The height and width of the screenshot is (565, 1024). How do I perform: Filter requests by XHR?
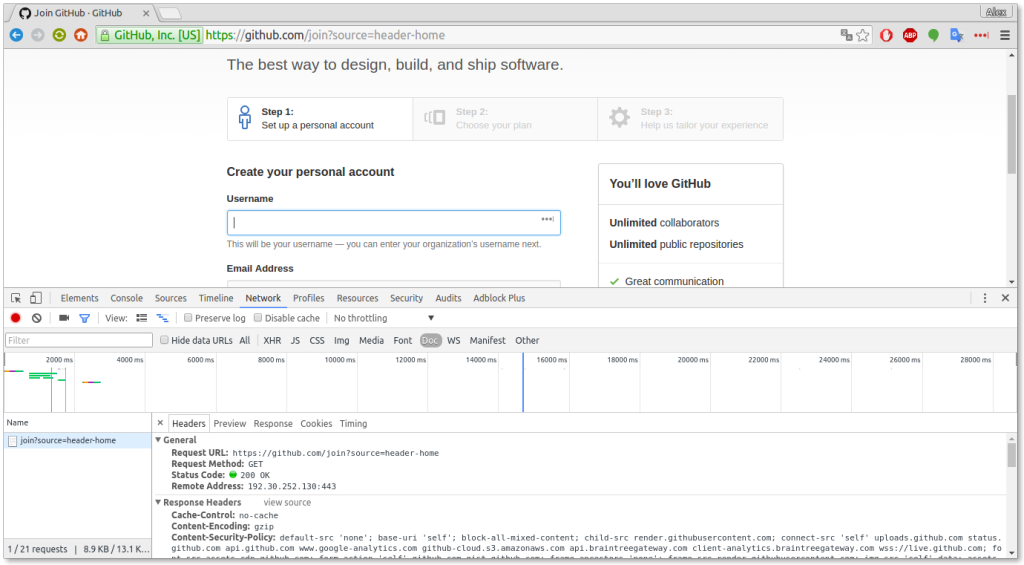272,340
